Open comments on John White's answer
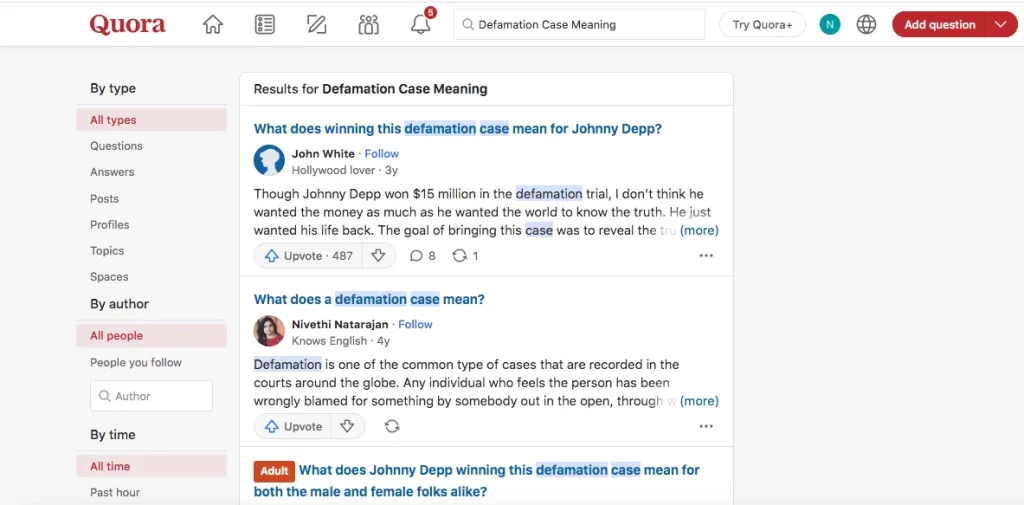This screenshot has height=505, width=1024. pos(423,256)
